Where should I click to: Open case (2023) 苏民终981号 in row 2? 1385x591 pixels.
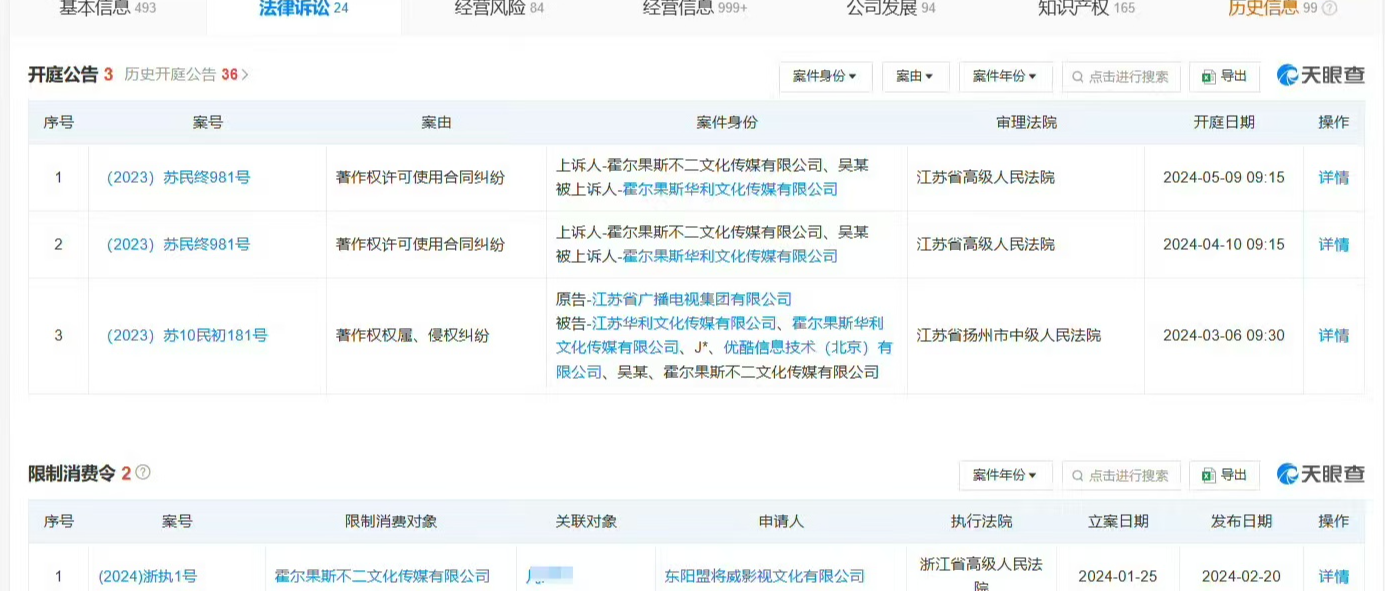(x=178, y=244)
